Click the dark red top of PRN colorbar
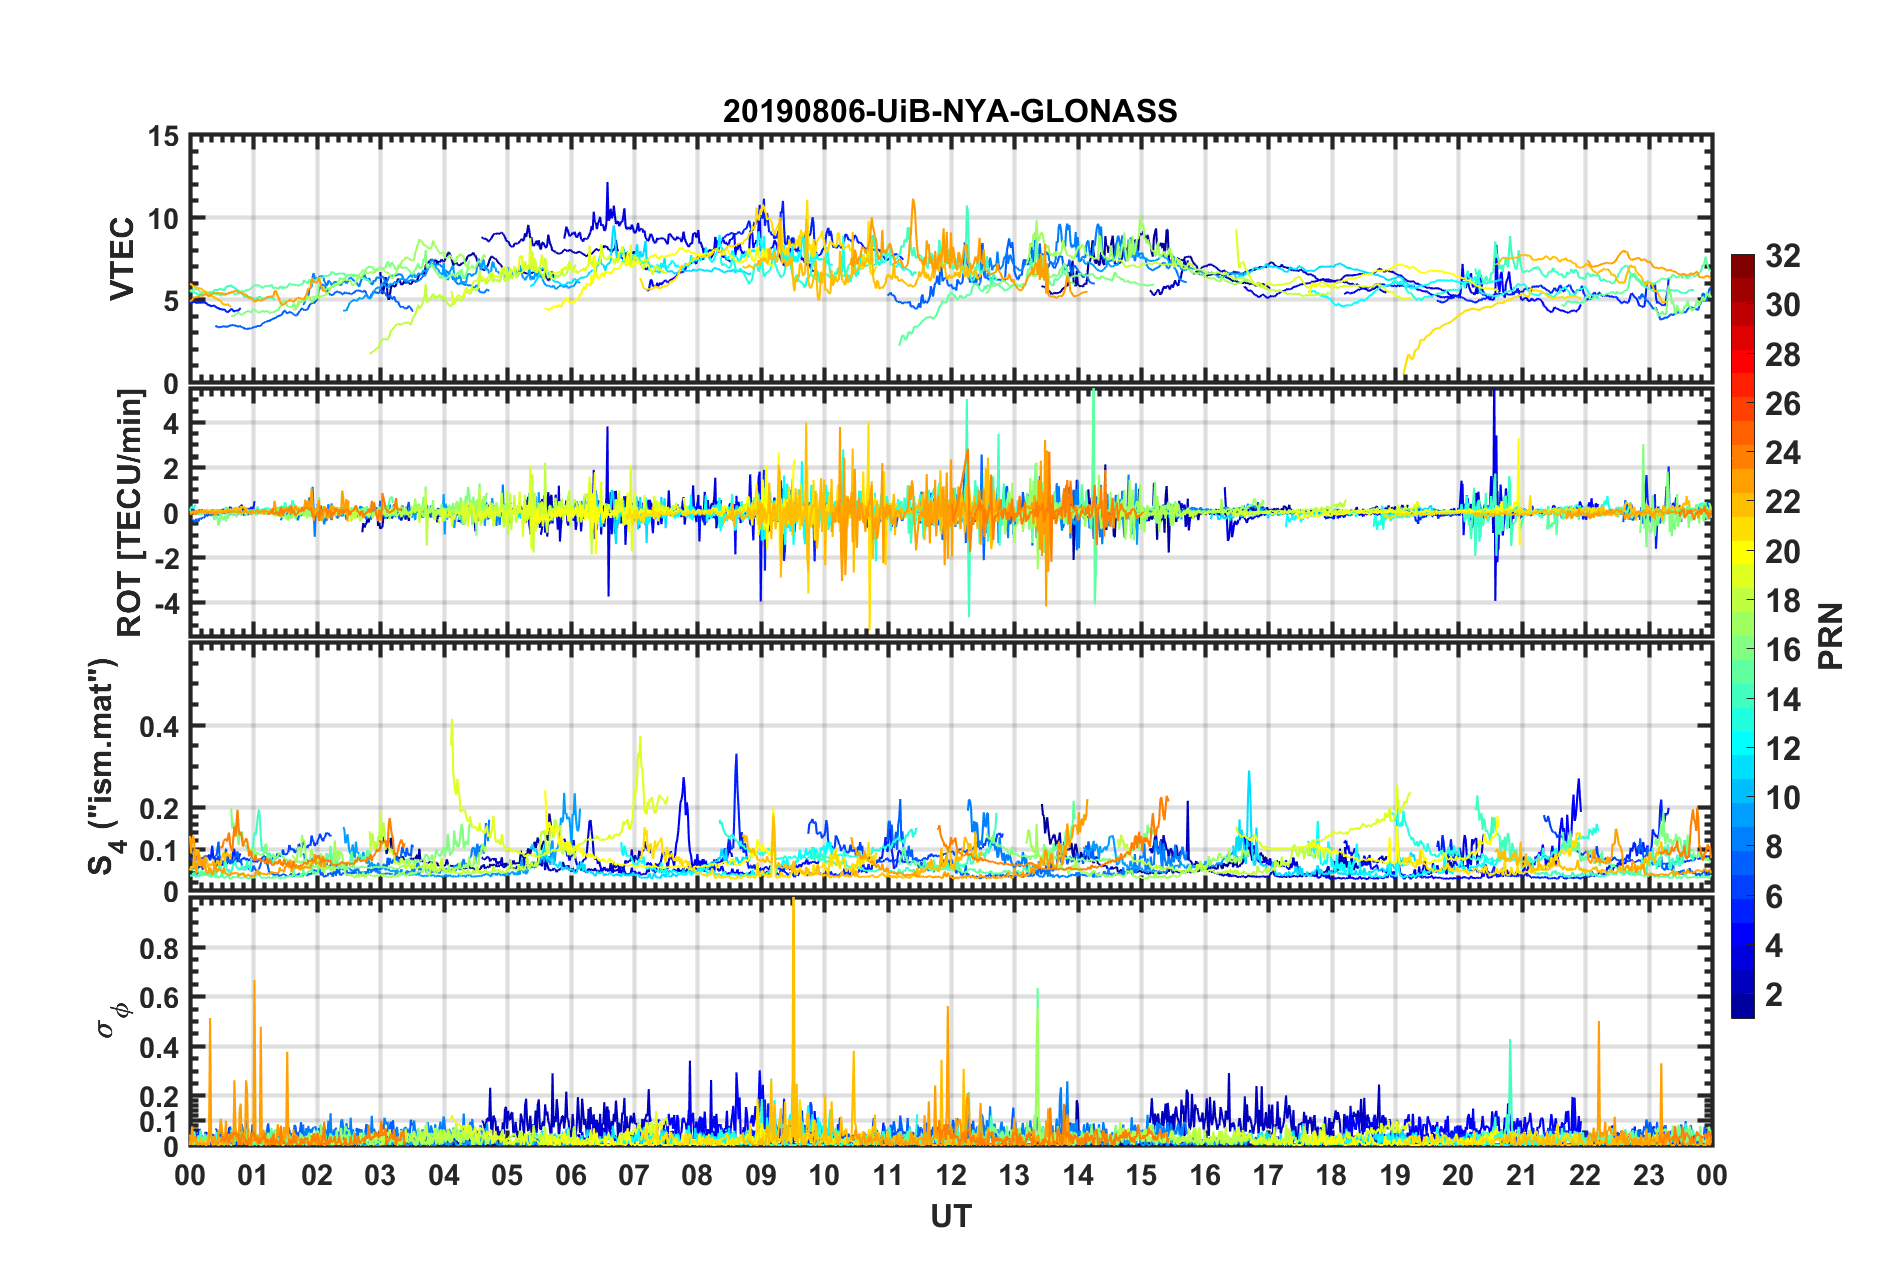This screenshot has width=1902, height=1272. [x=1743, y=262]
